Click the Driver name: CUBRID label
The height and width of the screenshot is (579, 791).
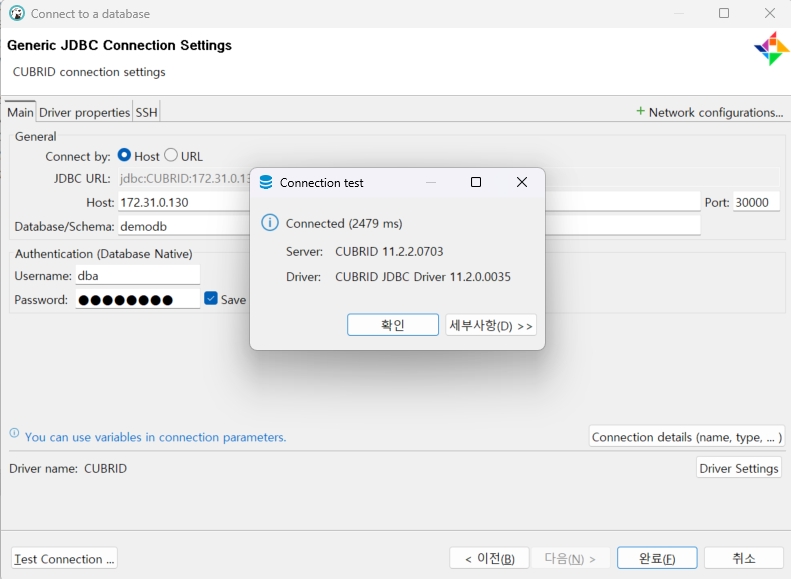pos(68,469)
